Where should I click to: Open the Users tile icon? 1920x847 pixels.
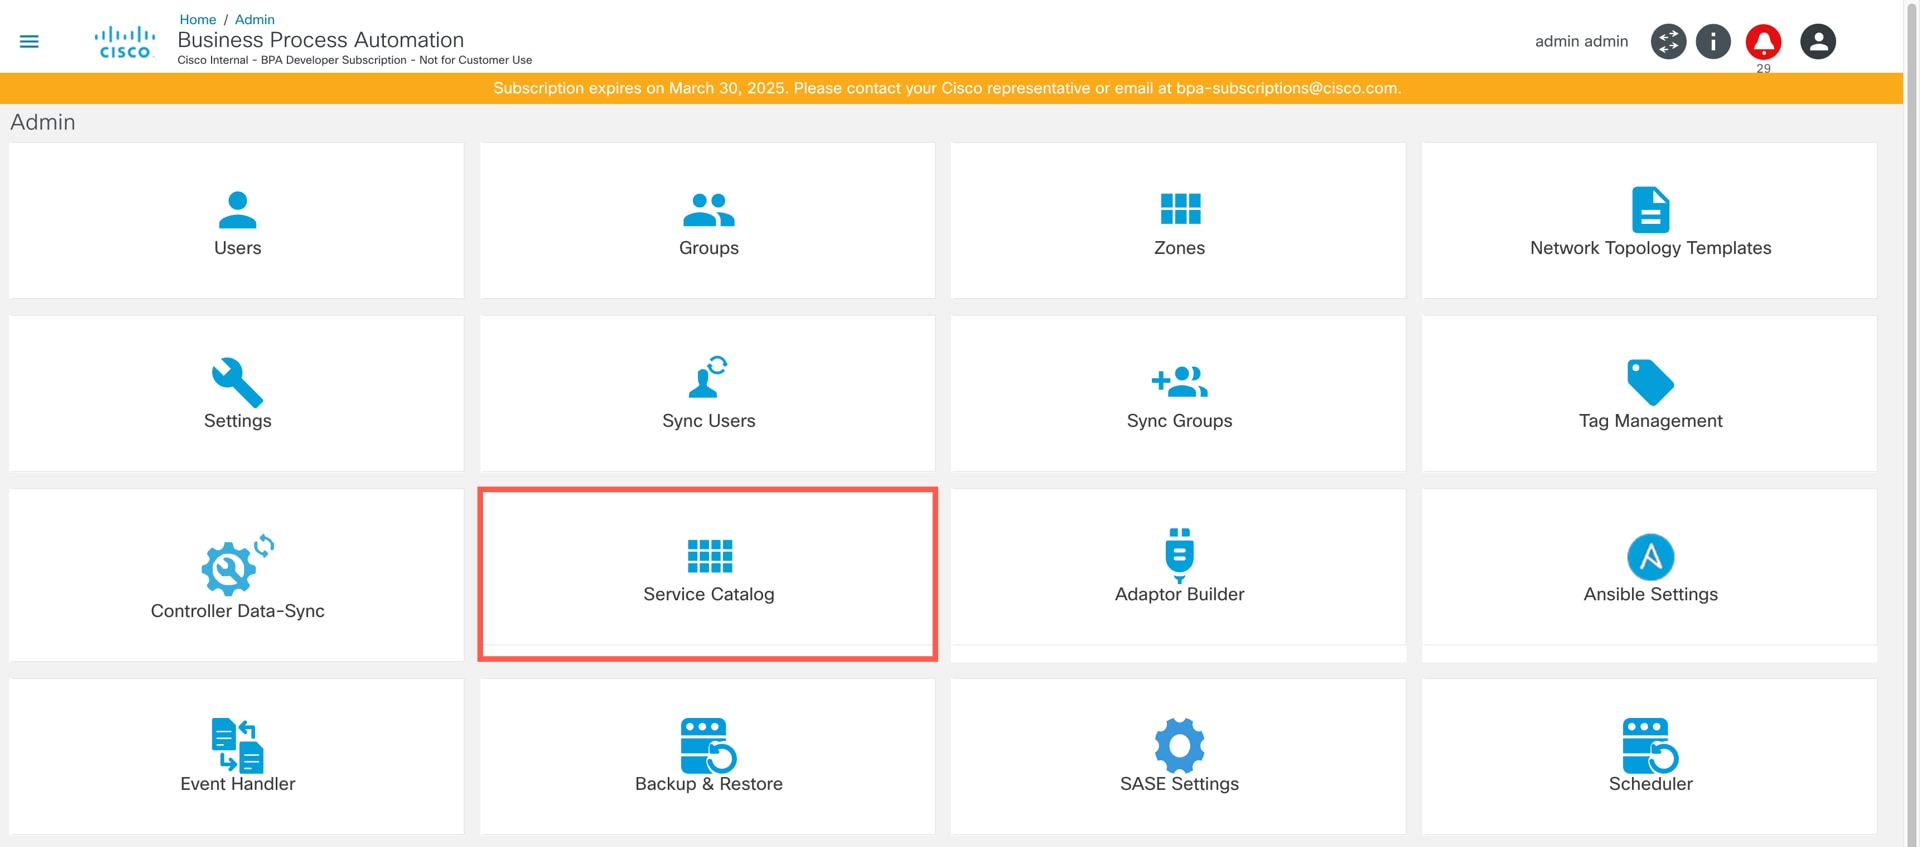(x=237, y=210)
